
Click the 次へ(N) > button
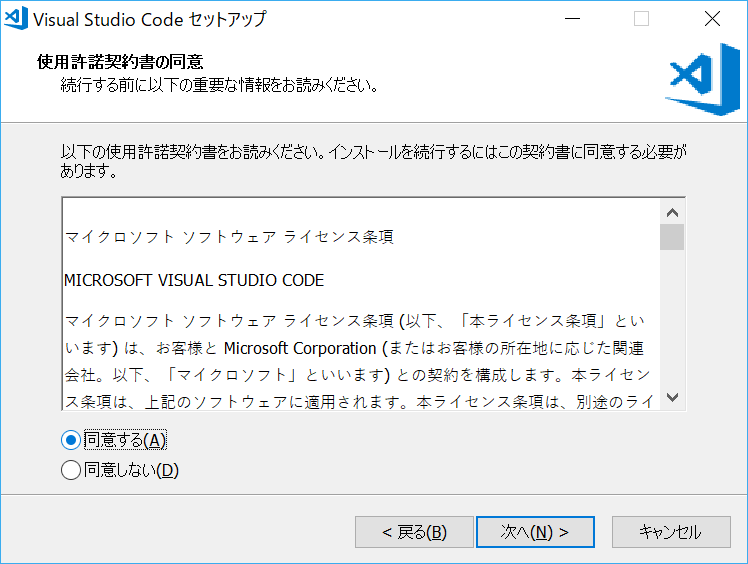pyautogui.click(x=535, y=532)
